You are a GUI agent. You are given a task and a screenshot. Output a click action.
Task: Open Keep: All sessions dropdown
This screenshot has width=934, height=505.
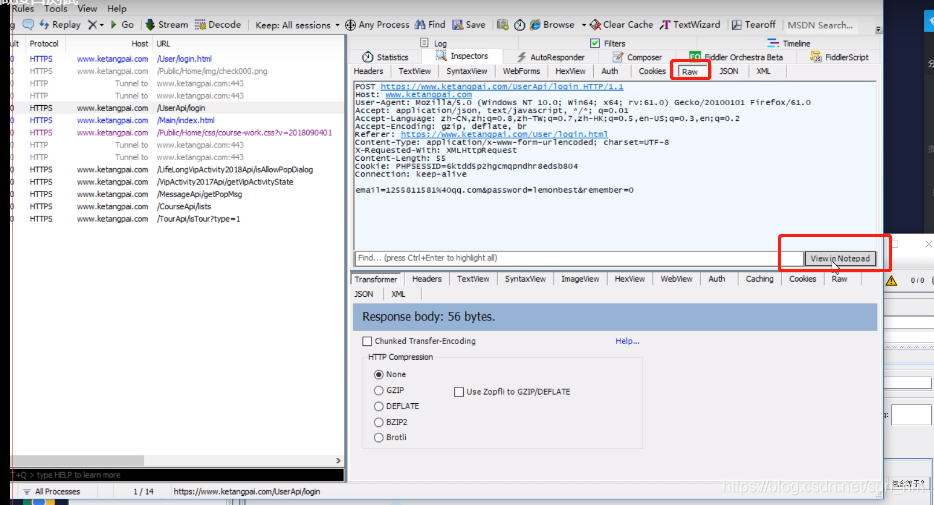297,25
